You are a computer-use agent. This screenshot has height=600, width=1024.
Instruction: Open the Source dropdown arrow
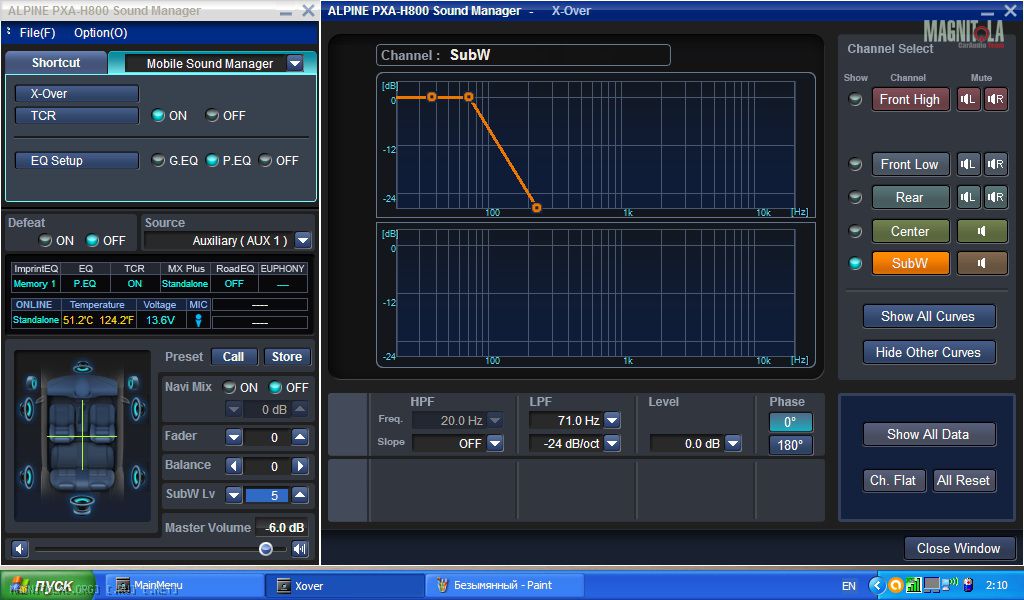(x=303, y=240)
